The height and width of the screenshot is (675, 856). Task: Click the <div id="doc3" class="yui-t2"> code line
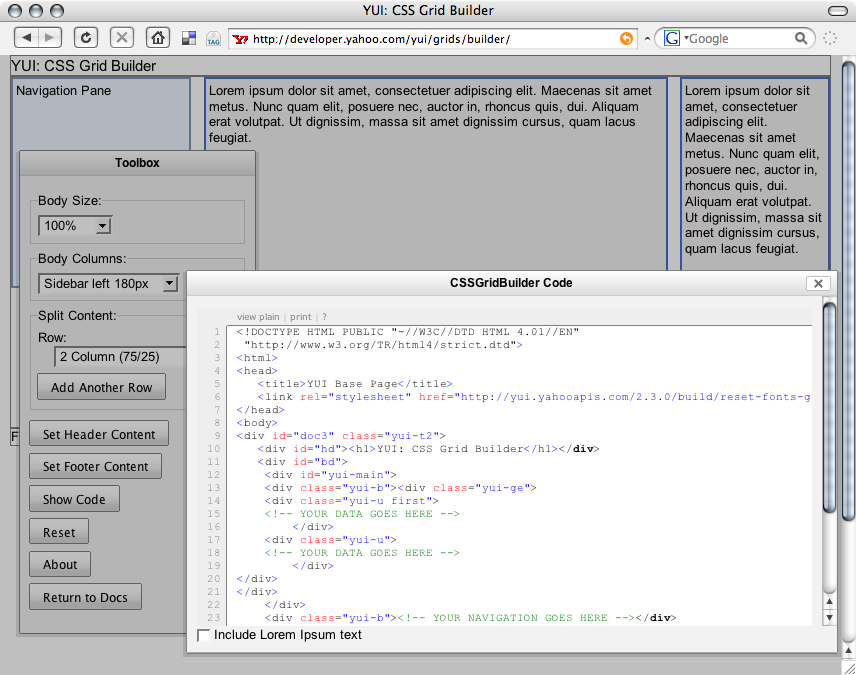click(x=341, y=436)
